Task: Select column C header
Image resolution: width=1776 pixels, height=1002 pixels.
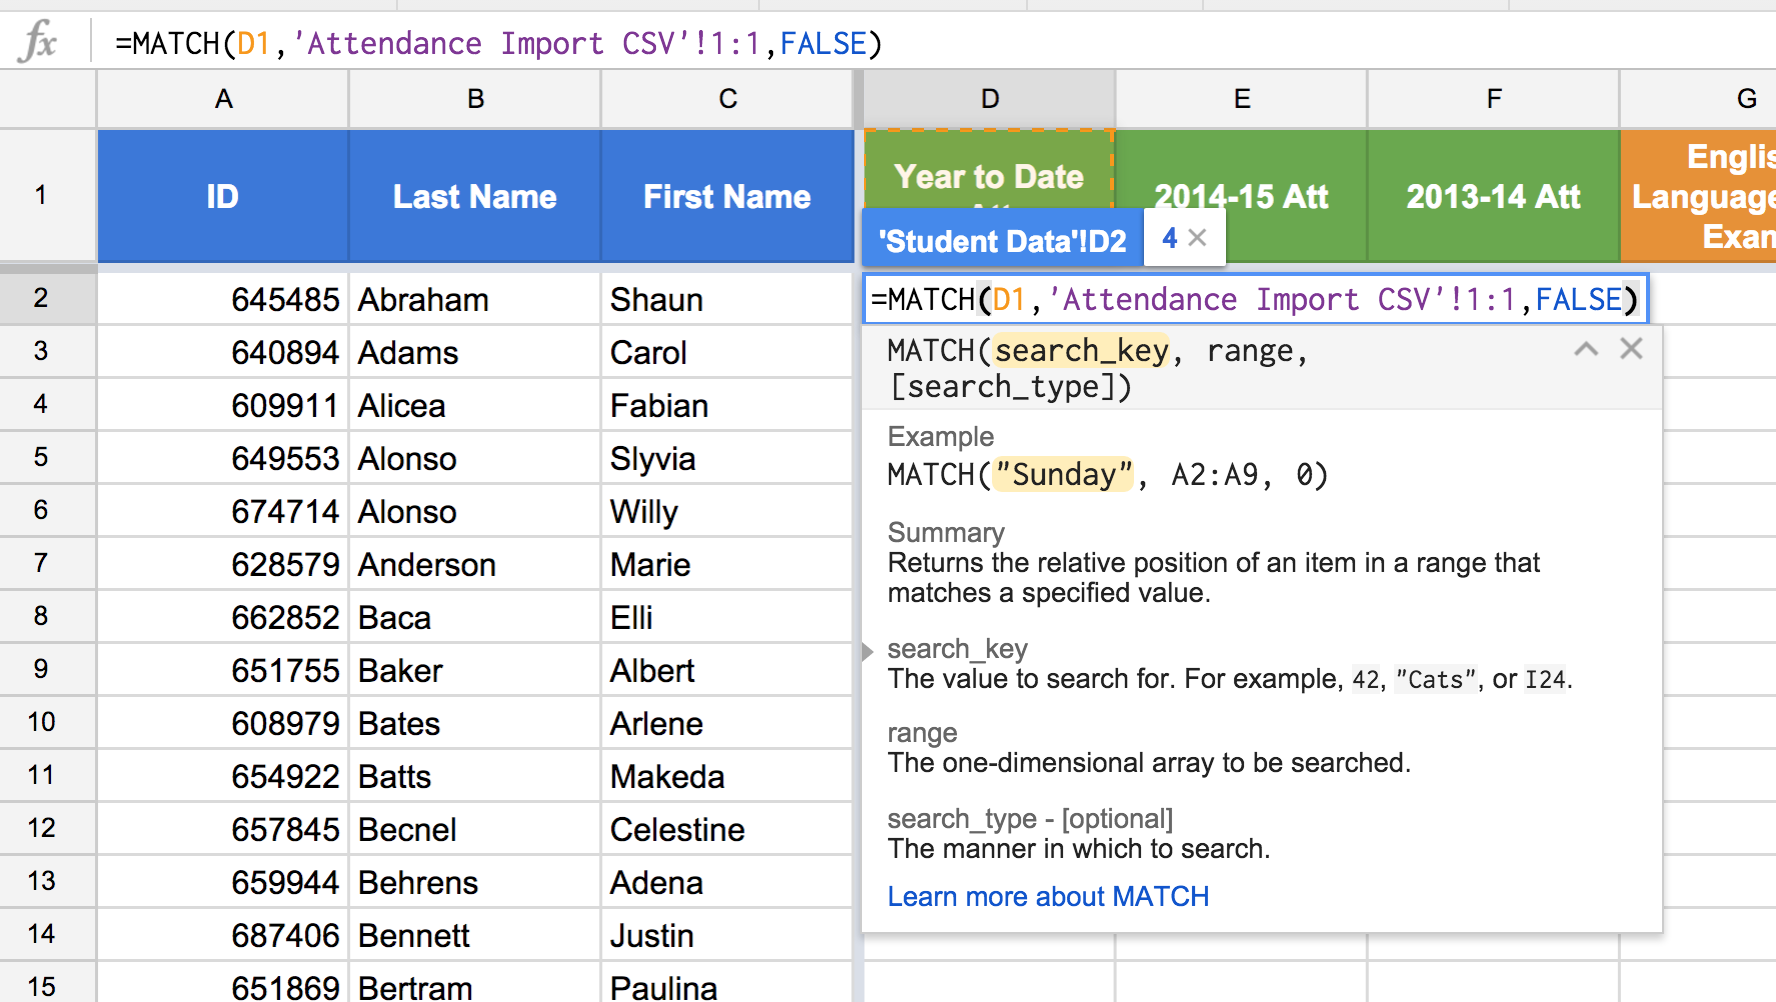Action: (727, 99)
